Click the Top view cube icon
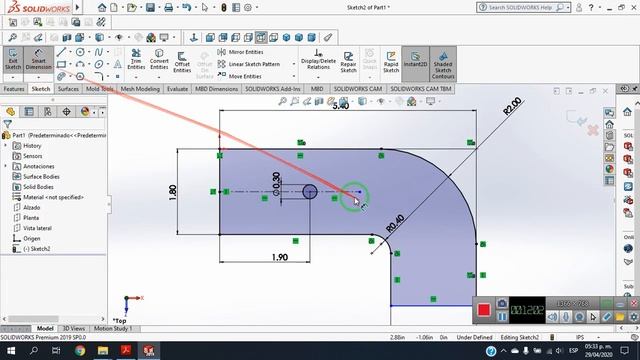The height and width of the screenshot is (360, 640). [261, 38]
